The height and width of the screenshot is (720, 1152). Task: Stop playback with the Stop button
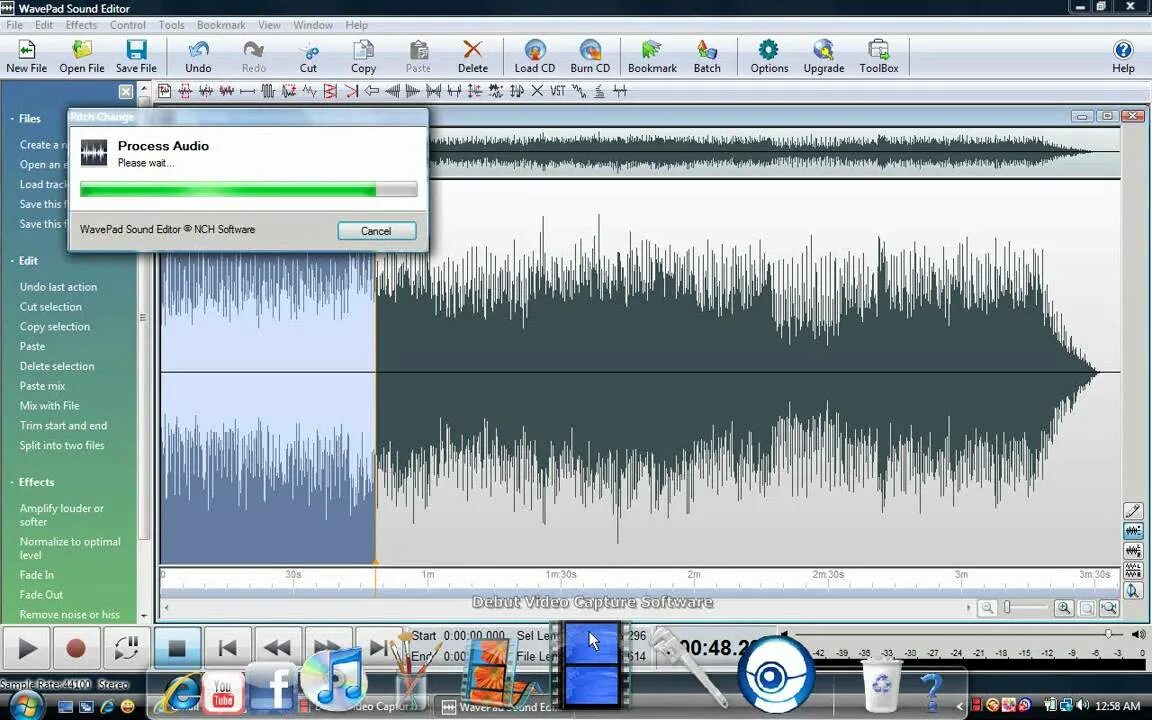click(x=176, y=648)
